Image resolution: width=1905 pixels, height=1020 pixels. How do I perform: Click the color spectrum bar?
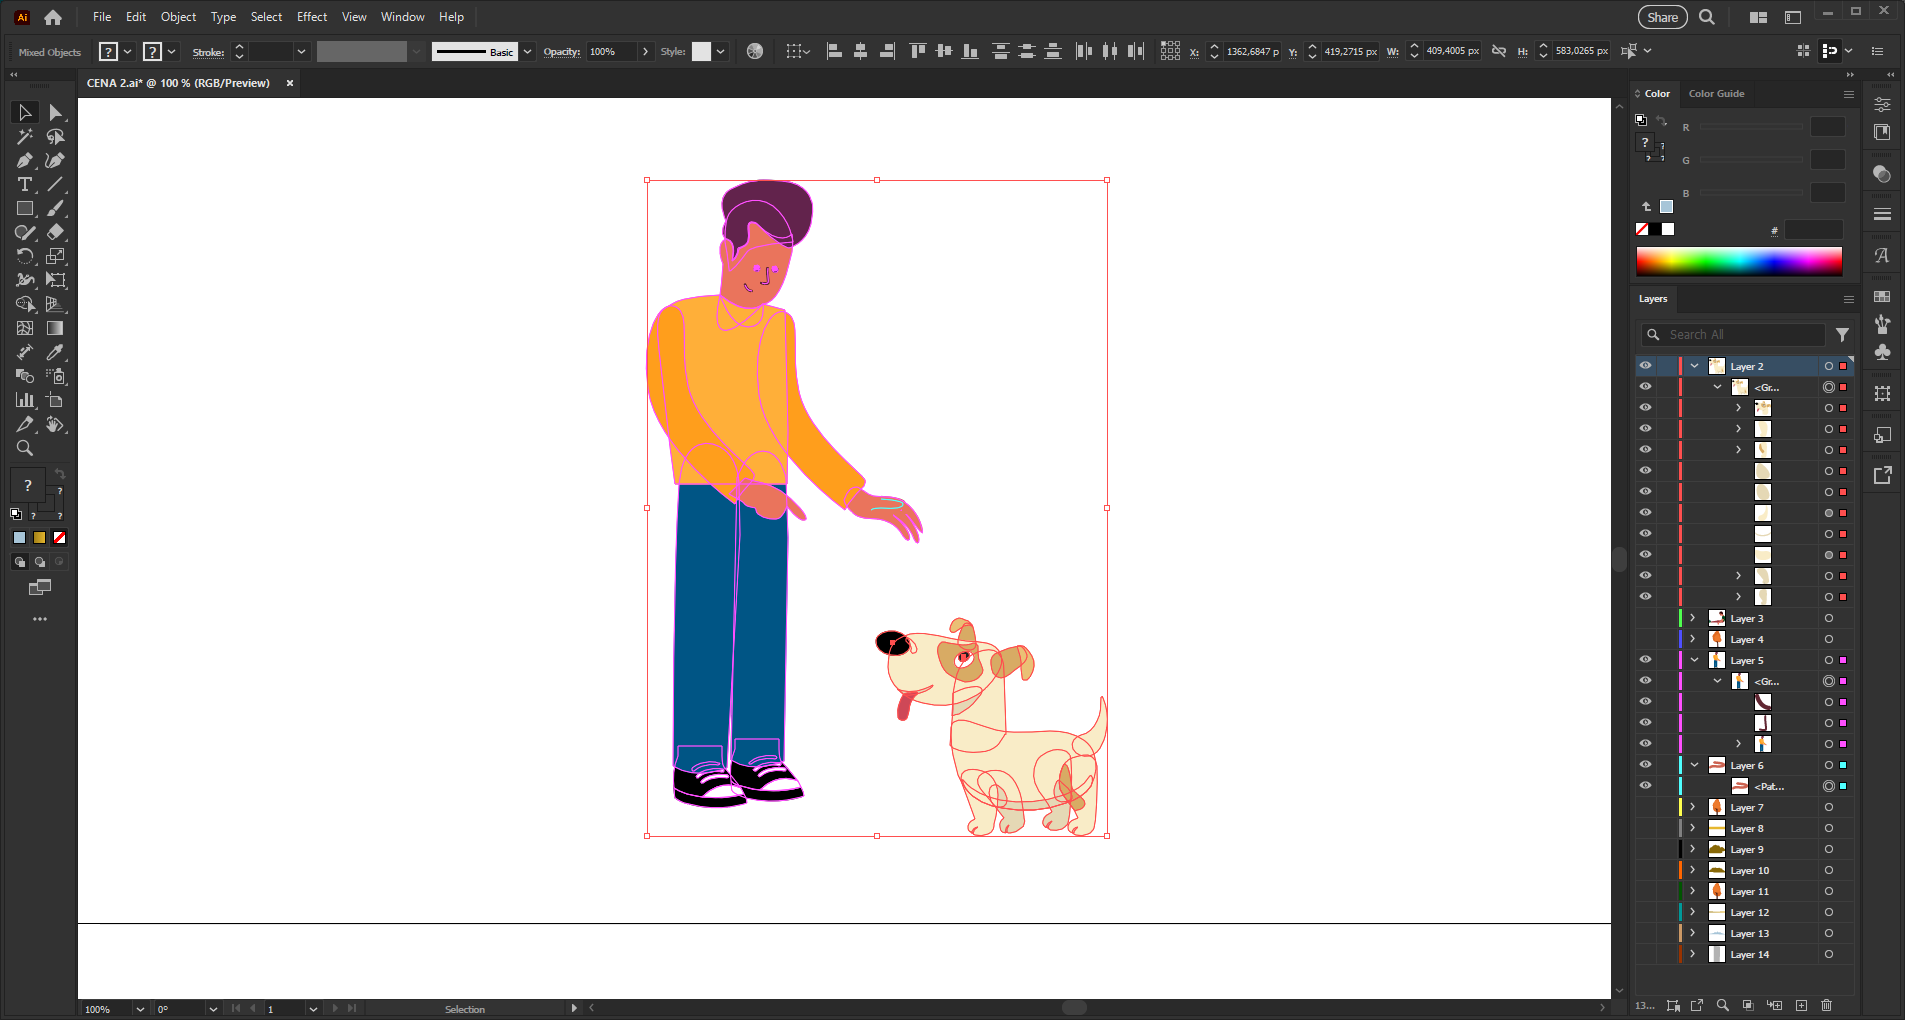pyautogui.click(x=1739, y=261)
